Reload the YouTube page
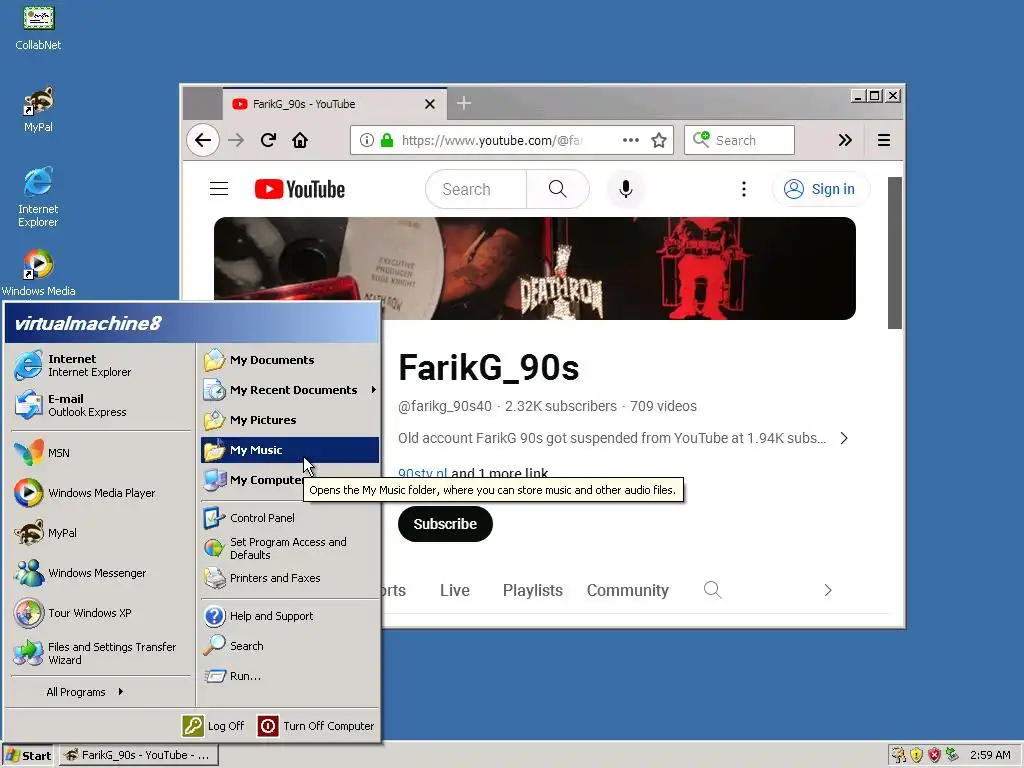The height and width of the screenshot is (768, 1024). click(268, 140)
